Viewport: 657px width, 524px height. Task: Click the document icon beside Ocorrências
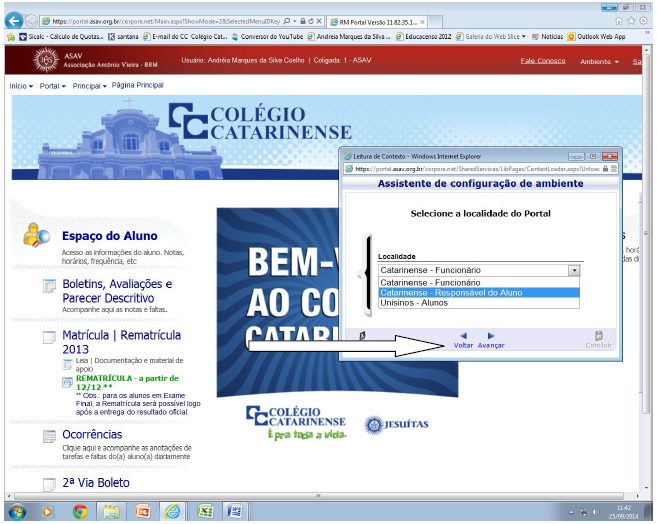tap(49, 436)
